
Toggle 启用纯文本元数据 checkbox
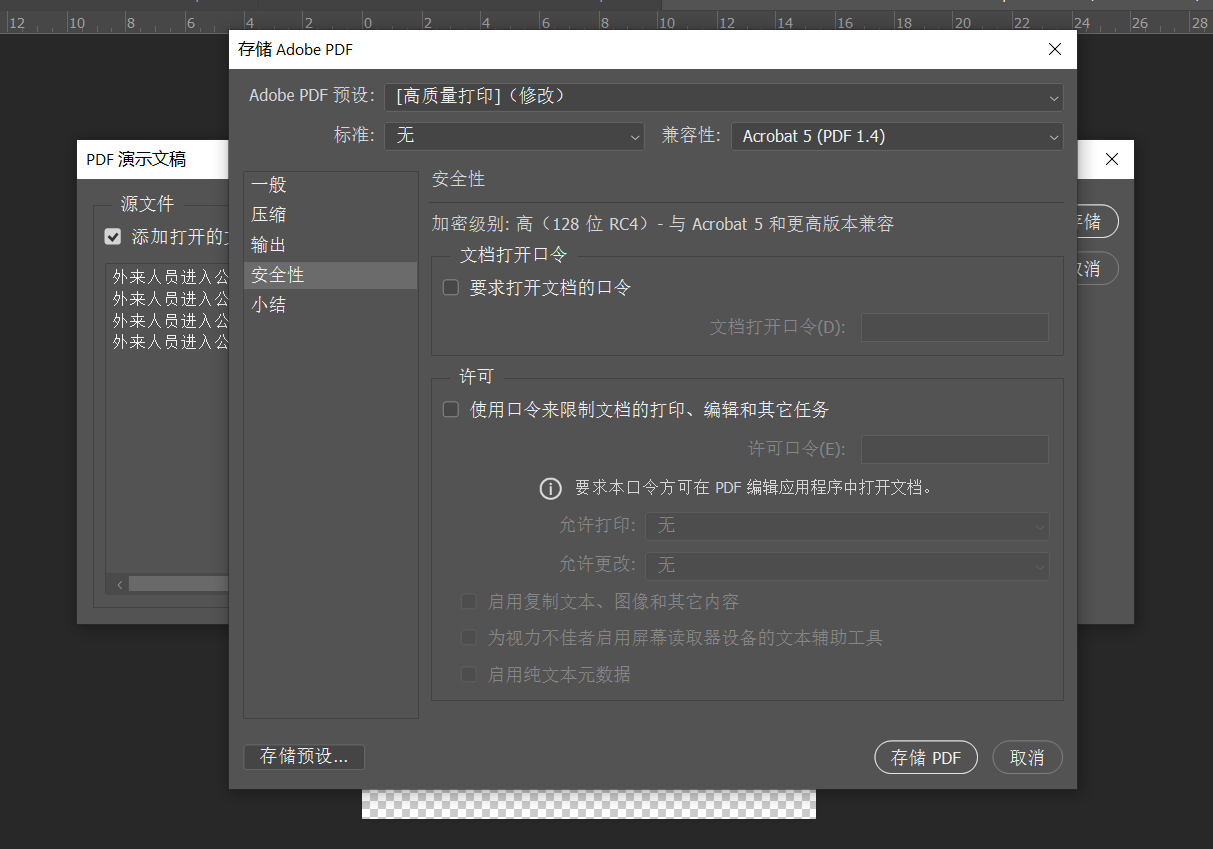pos(468,675)
